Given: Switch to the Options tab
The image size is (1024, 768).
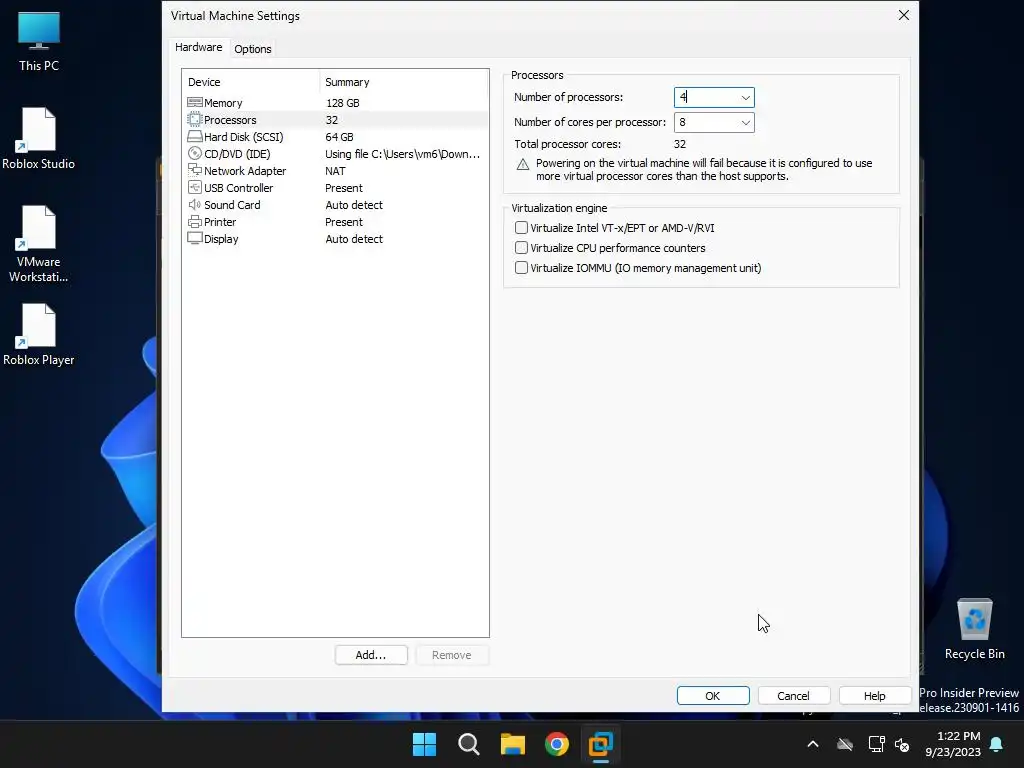Looking at the screenshot, I should 253,49.
